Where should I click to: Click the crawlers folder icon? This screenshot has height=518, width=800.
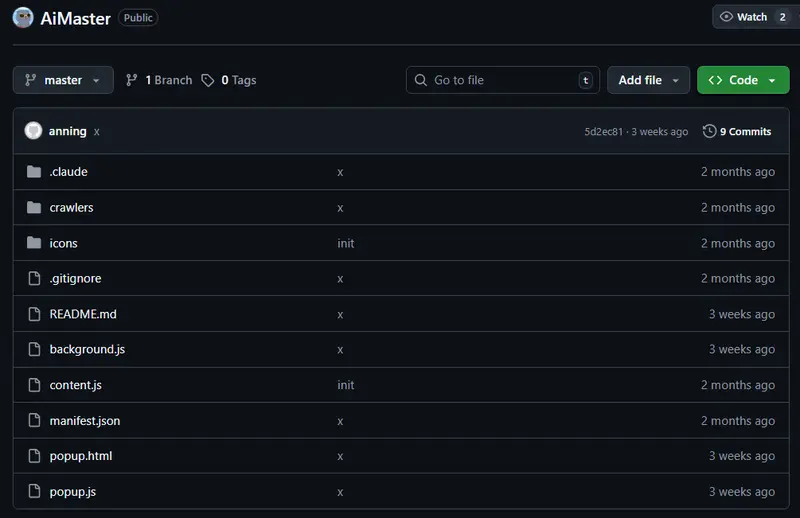pos(34,208)
